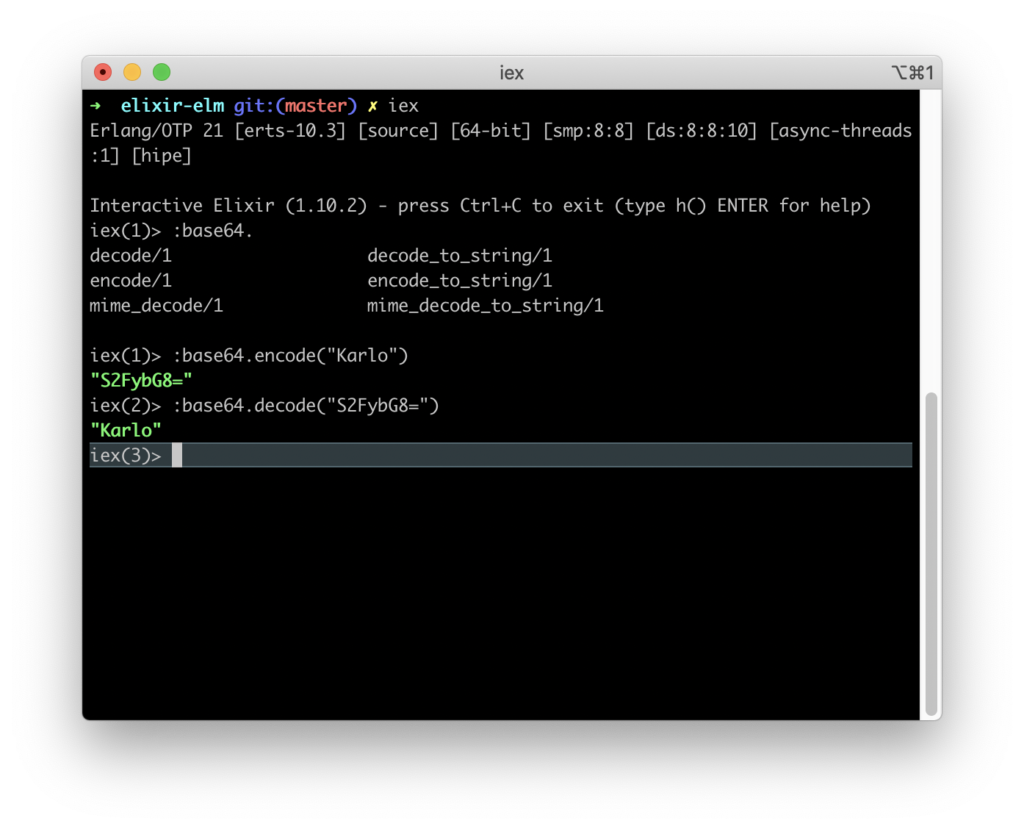Click the mime_decode/1 completion entry
This screenshot has width=1024, height=829.
click(x=156, y=306)
